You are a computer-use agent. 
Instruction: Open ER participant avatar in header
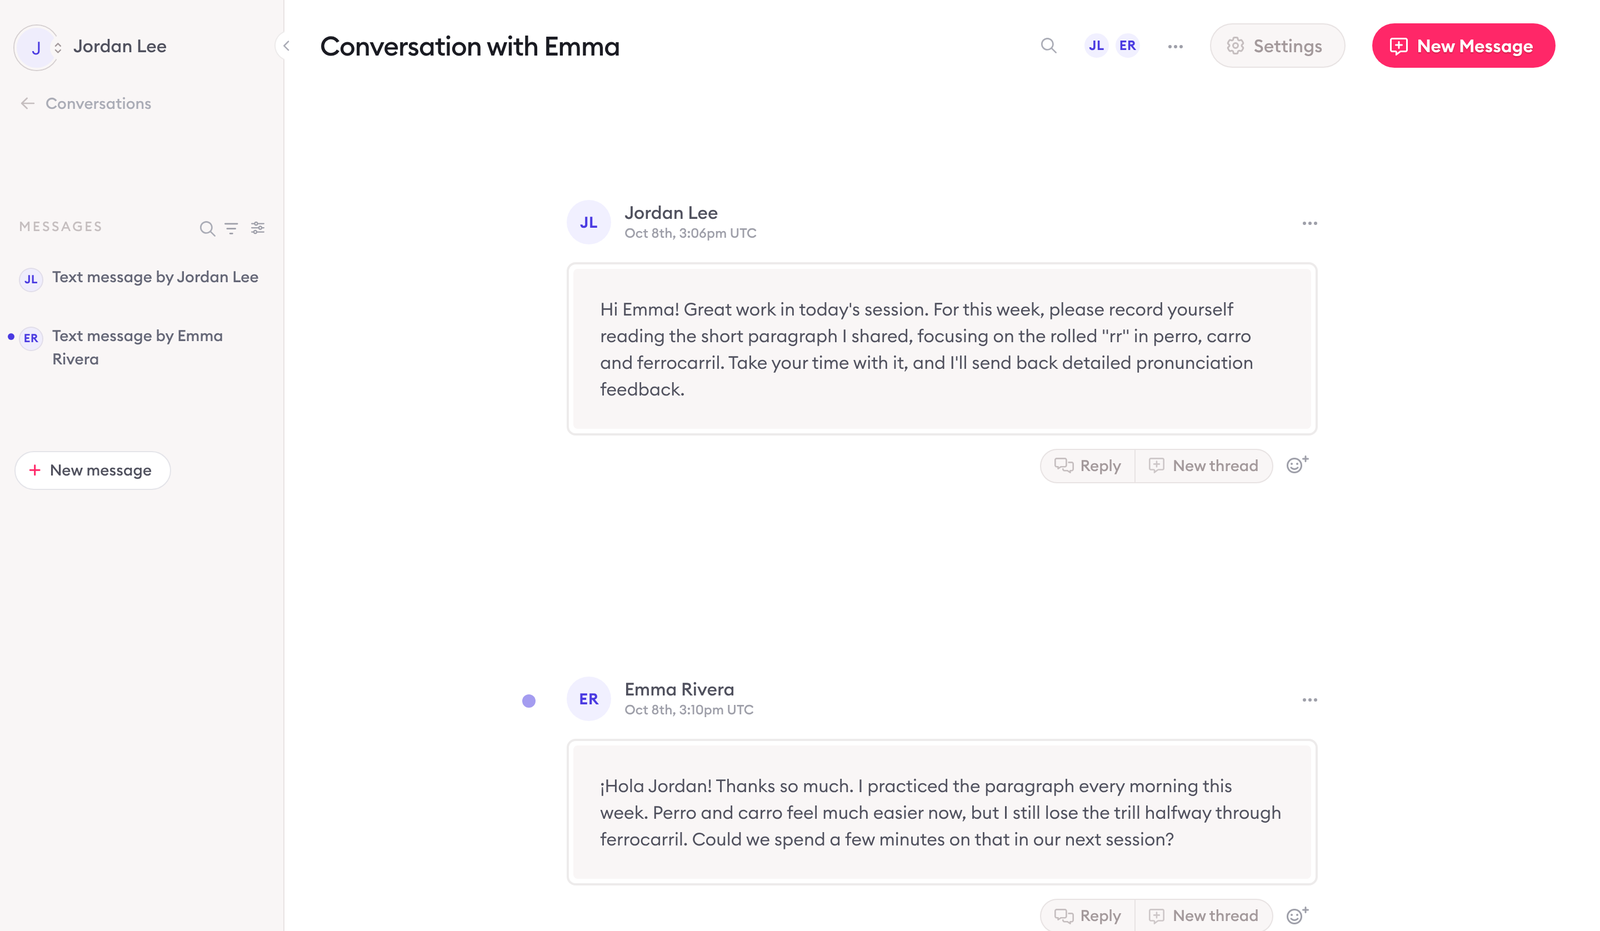(x=1127, y=46)
